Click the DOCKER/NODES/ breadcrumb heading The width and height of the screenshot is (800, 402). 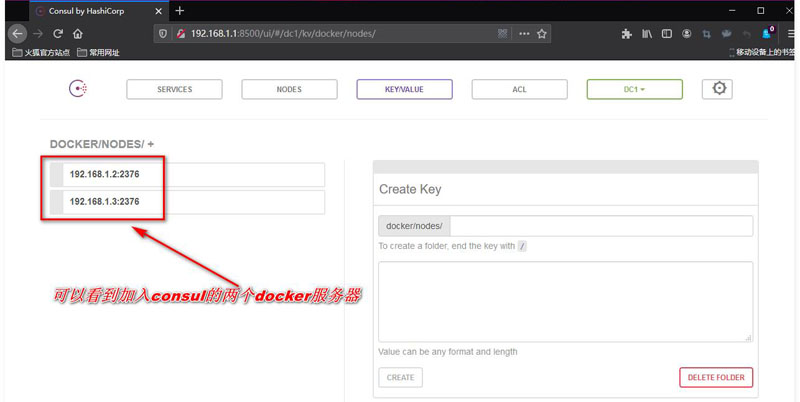[x=97, y=144]
